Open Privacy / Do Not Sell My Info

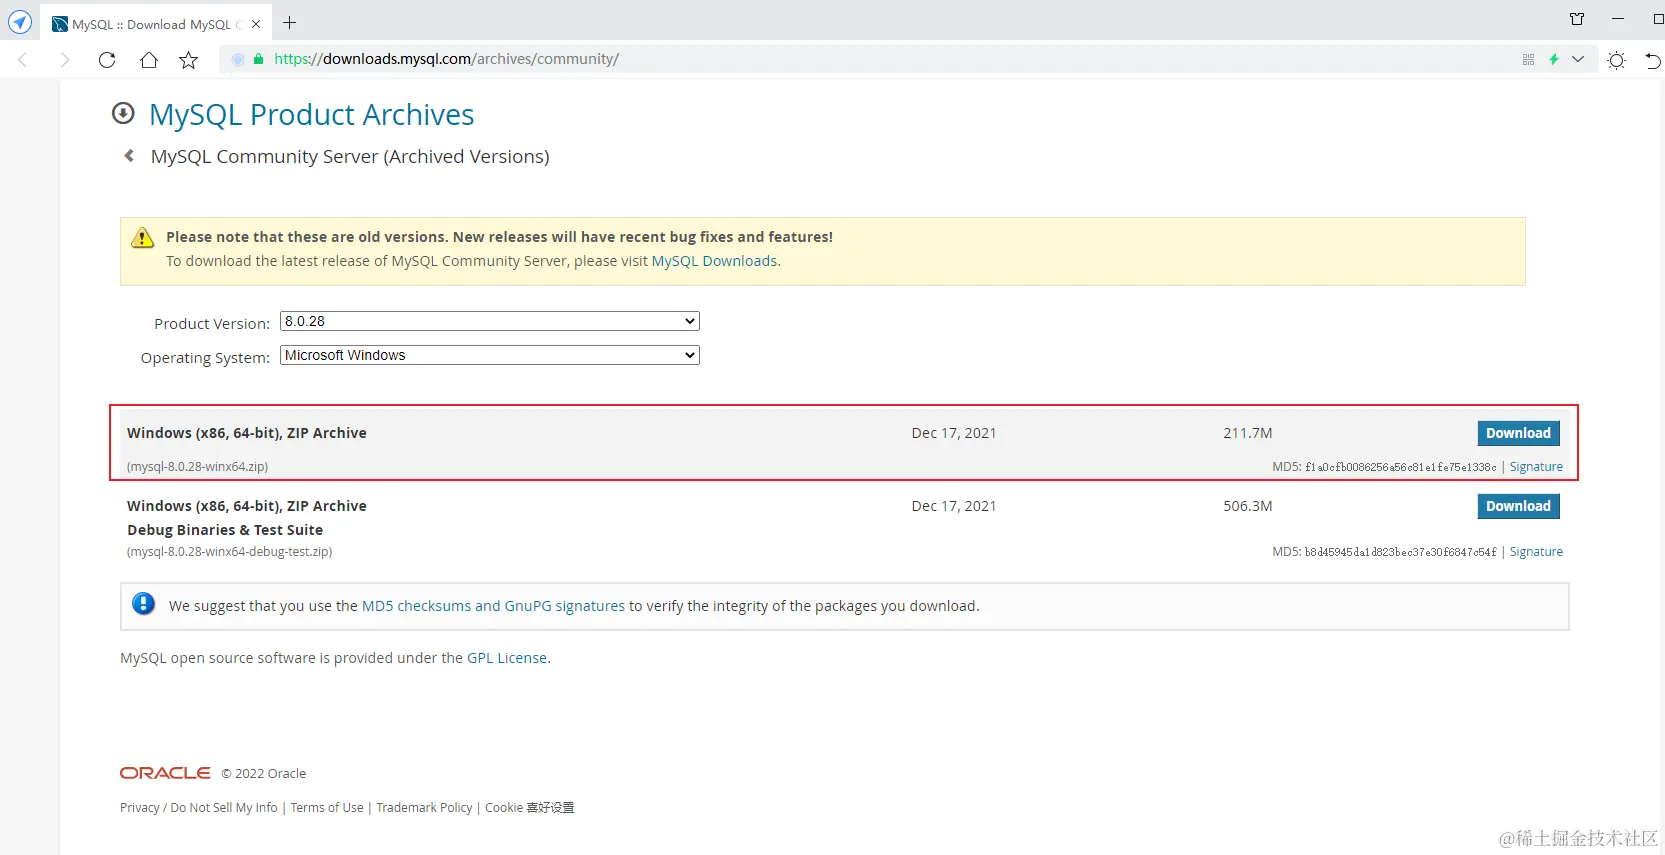[199, 808]
